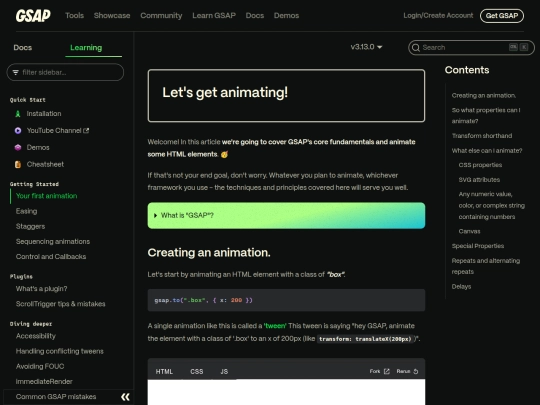
Task: Jump to SVG attributes contents link
Action: pyautogui.click(x=479, y=180)
